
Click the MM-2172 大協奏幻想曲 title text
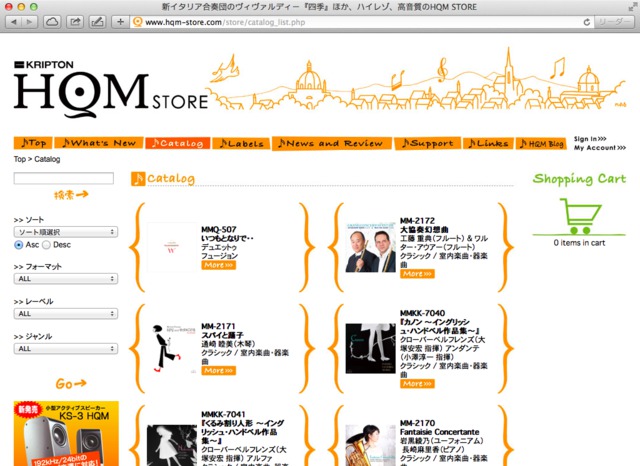click(x=424, y=230)
